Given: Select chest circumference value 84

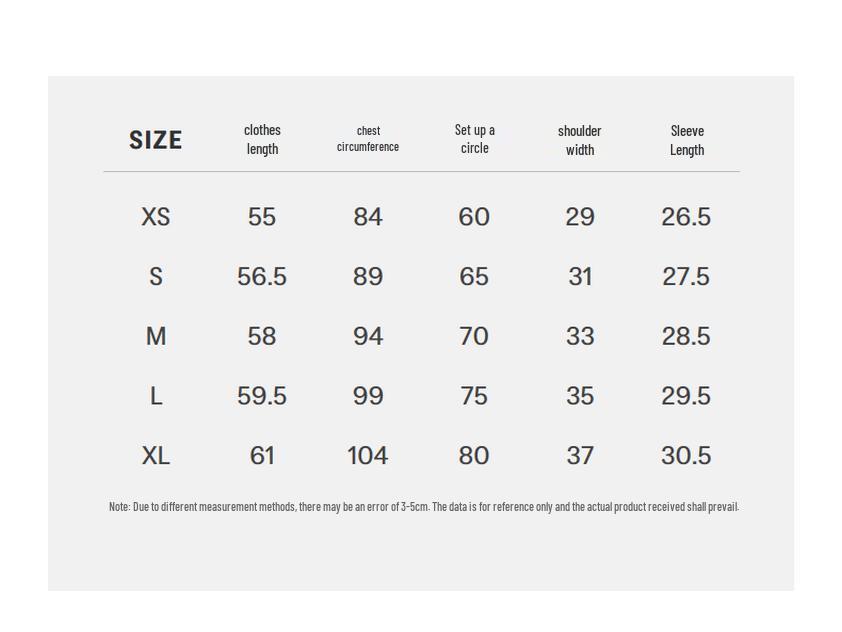Looking at the screenshot, I should (x=368, y=217).
